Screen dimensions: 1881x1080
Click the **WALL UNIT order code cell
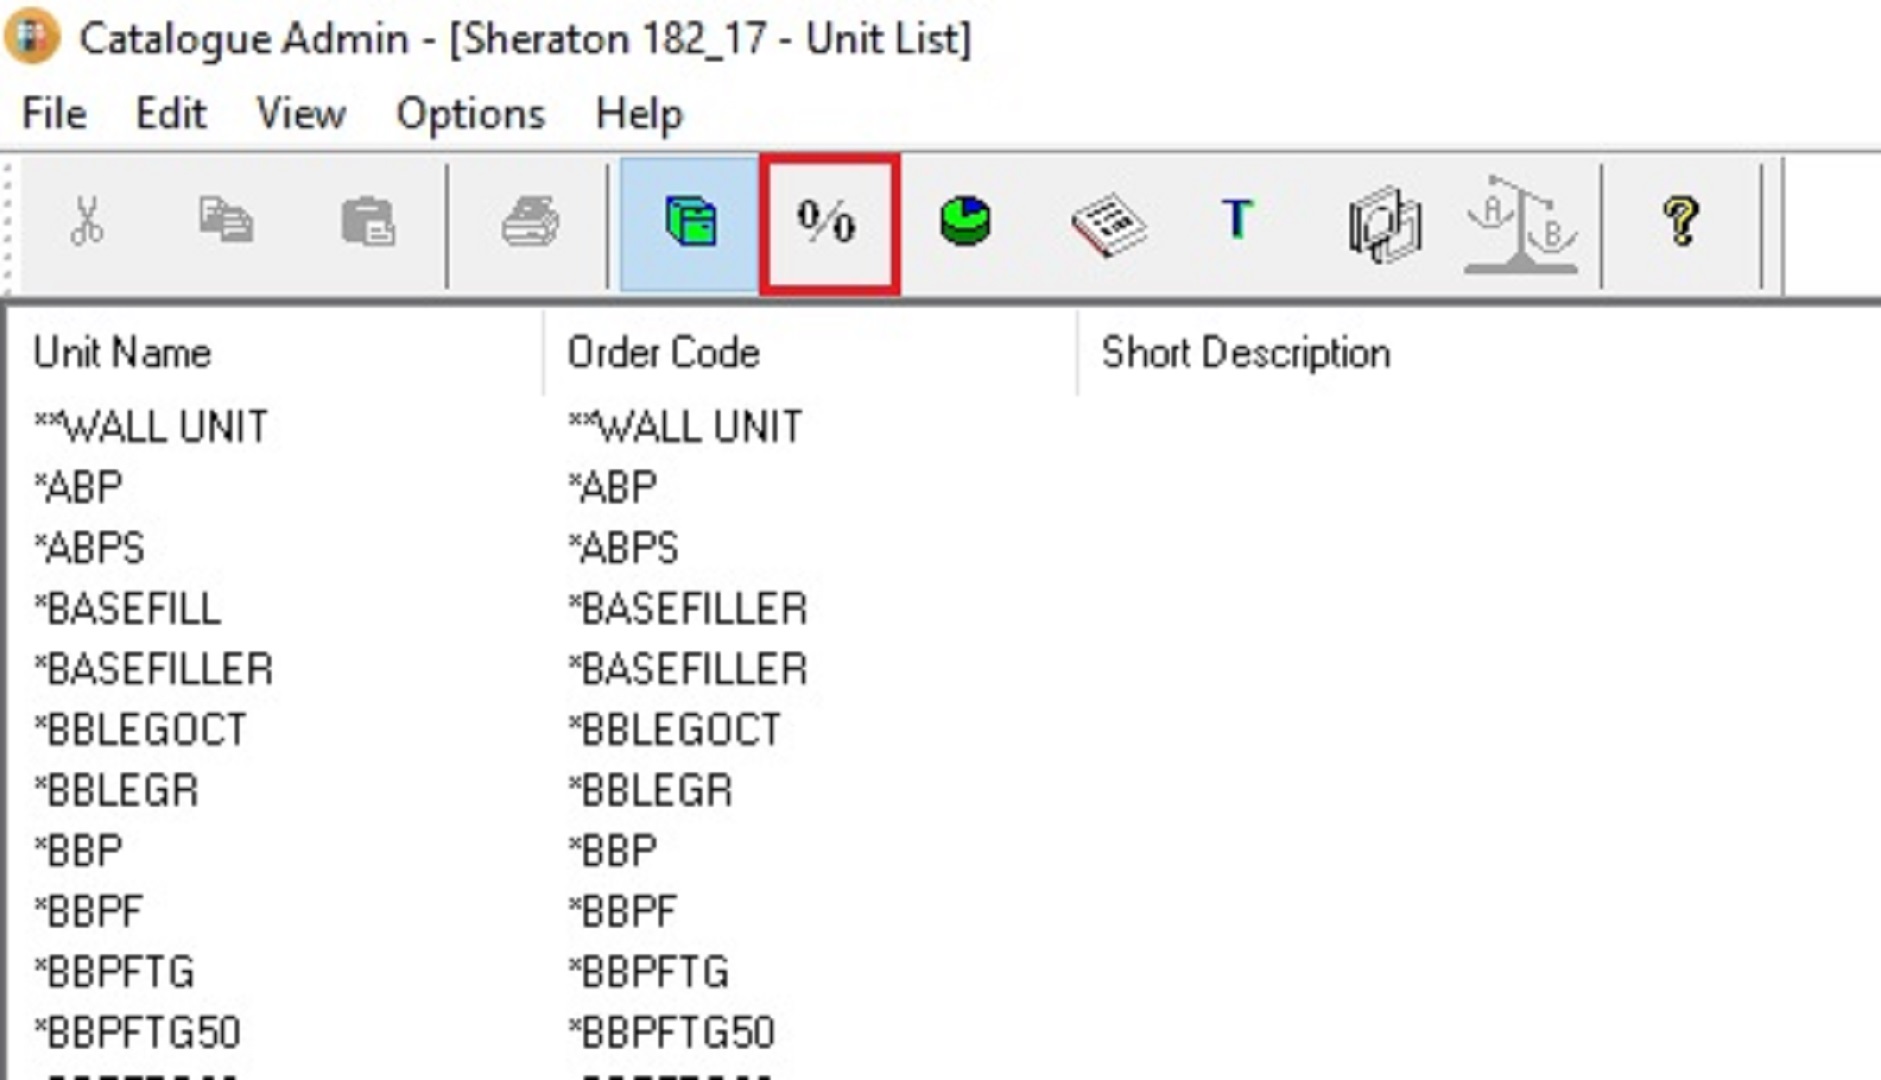pos(685,427)
